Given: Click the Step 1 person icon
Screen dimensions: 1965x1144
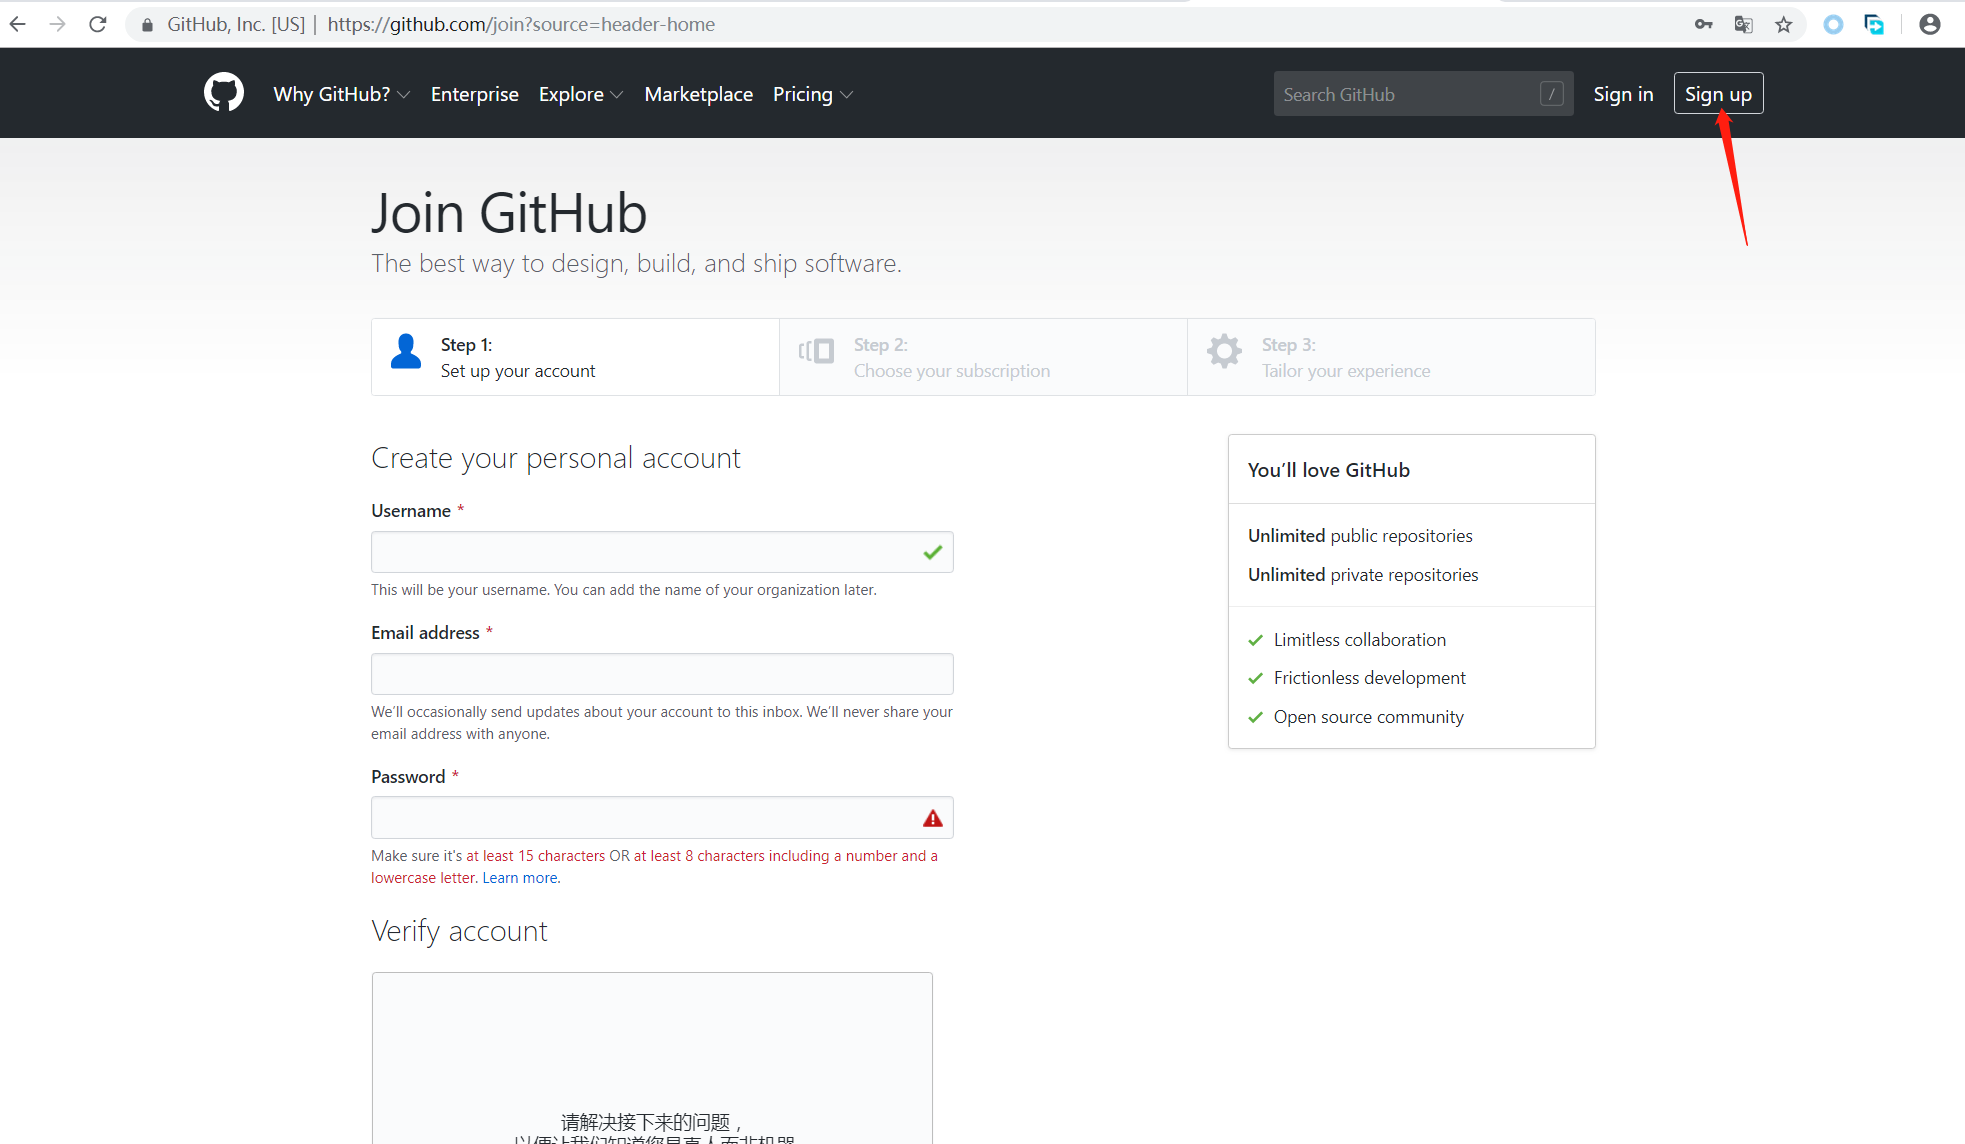Looking at the screenshot, I should [x=406, y=351].
